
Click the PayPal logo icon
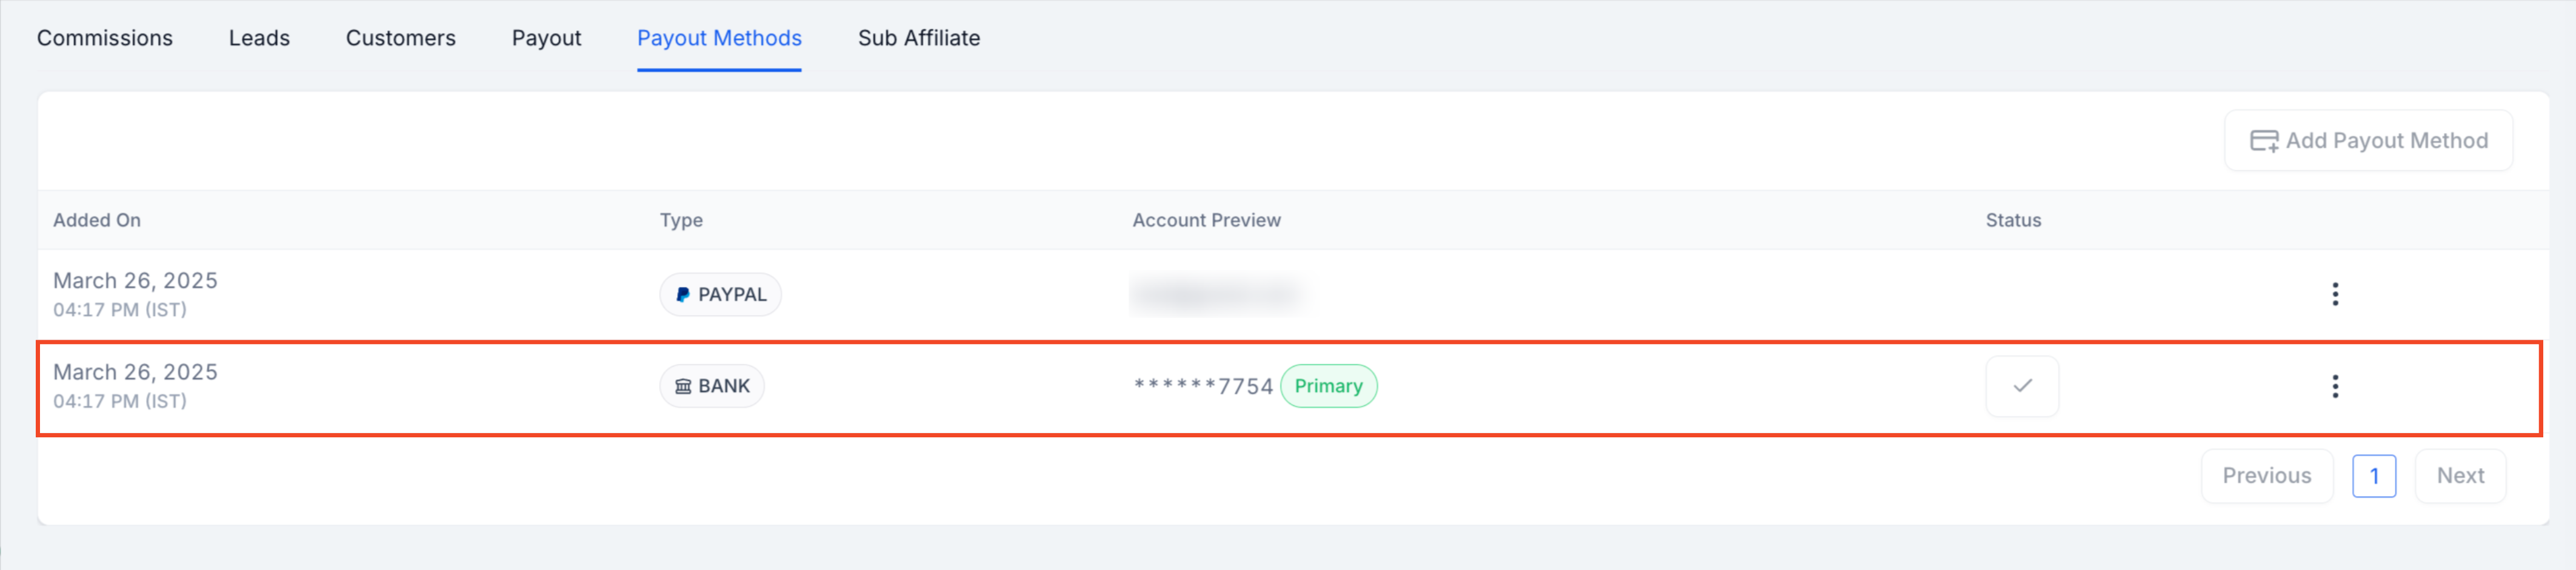pos(682,295)
